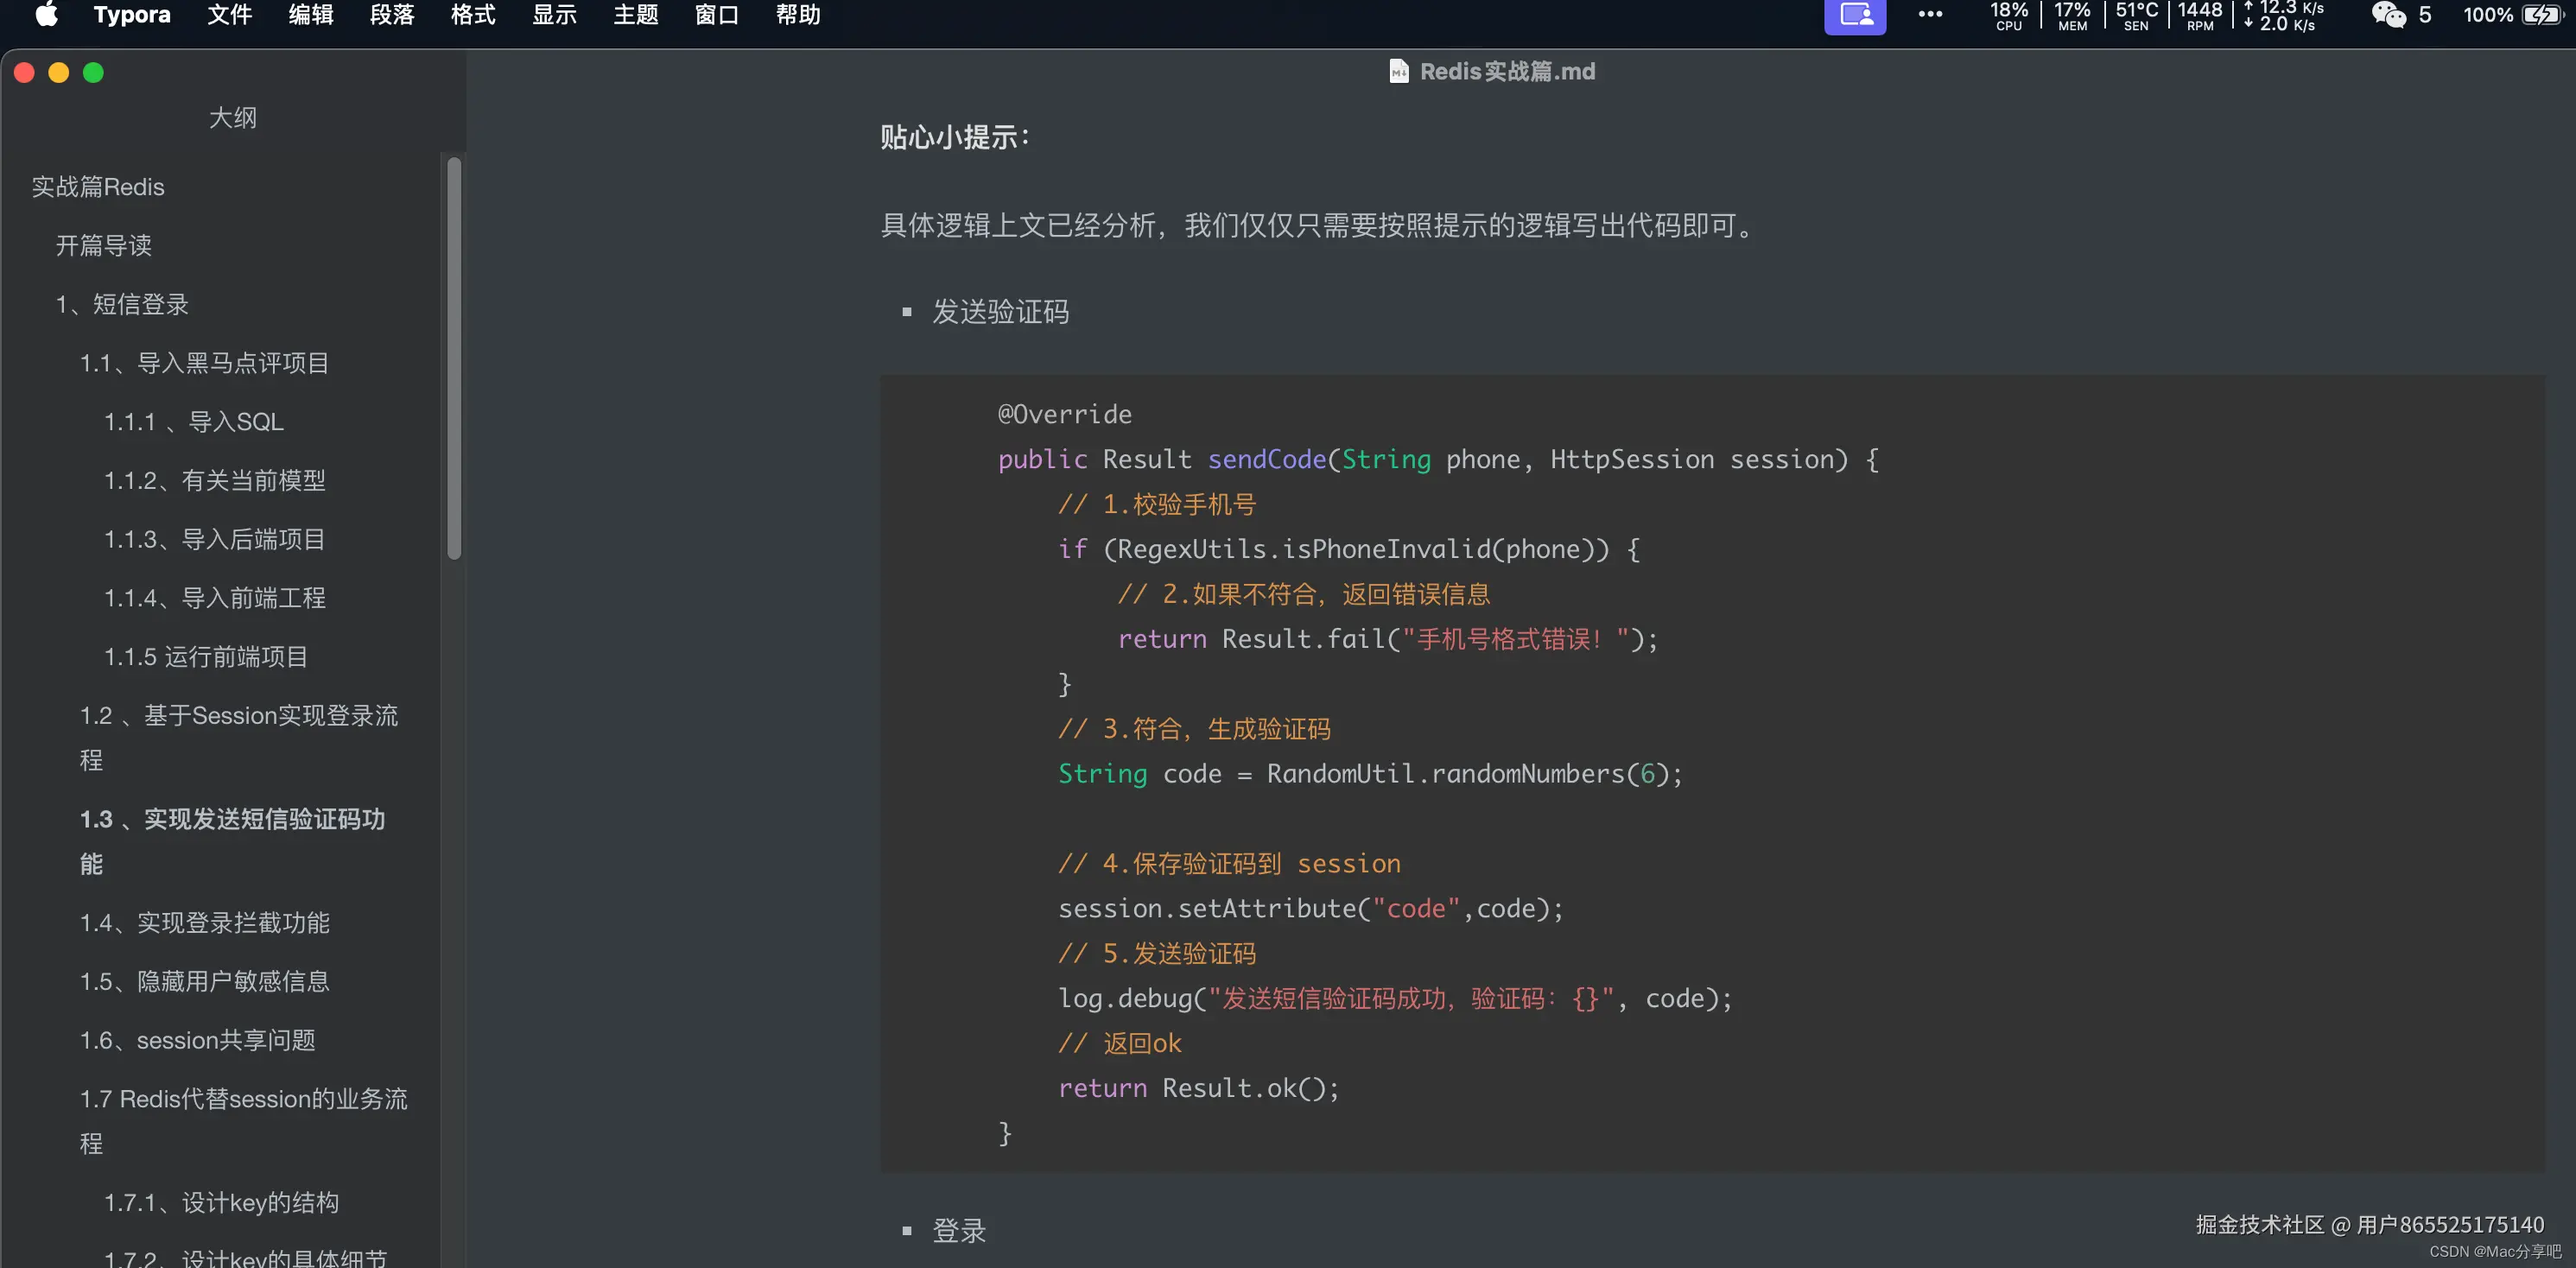Screen dimensions: 2576x1268
Task: Click the @Override line in code block
Action: pyautogui.click(x=1064, y=414)
